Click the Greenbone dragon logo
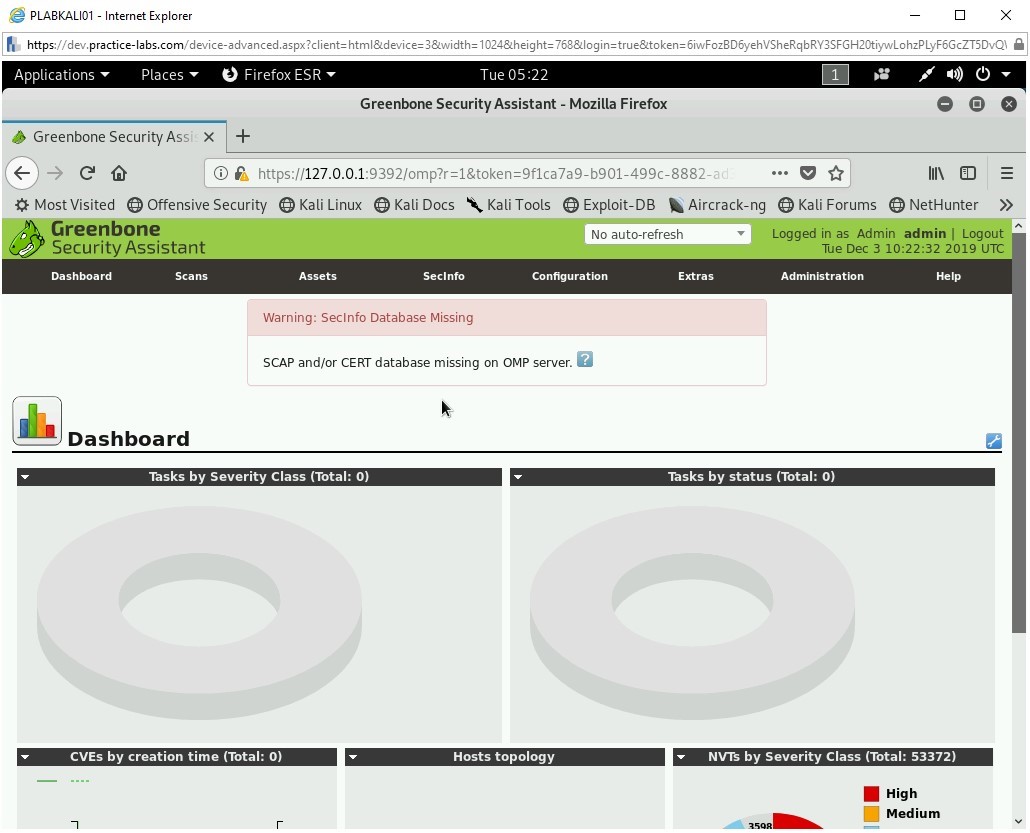Image resolution: width=1030 pixels, height=833 pixels. coord(26,238)
